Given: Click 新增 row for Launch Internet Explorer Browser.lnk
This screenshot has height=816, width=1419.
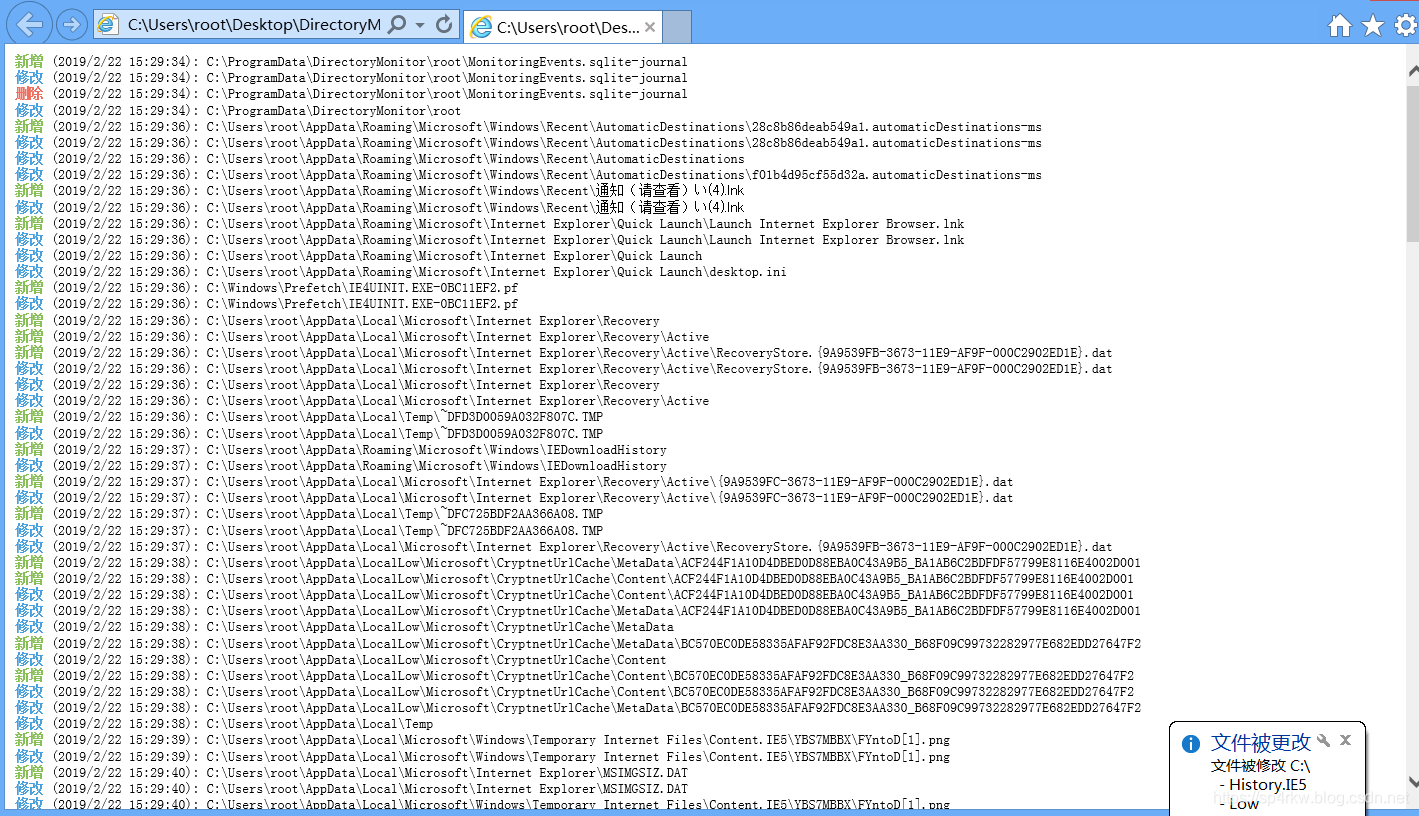Looking at the screenshot, I should click(490, 224).
